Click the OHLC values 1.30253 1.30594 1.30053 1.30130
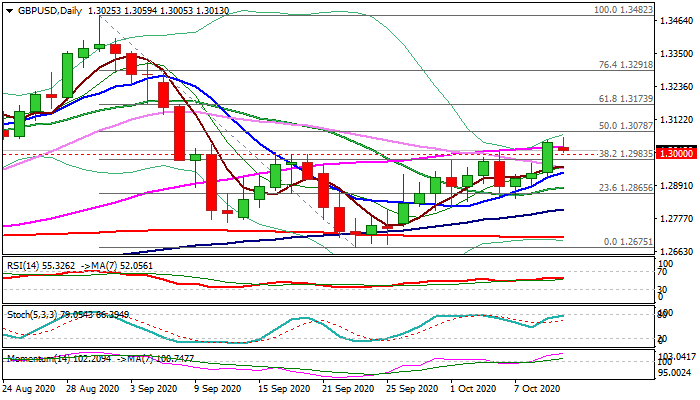Image resolution: width=700 pixels, height=400 pixels. click(x=158, y=11)
